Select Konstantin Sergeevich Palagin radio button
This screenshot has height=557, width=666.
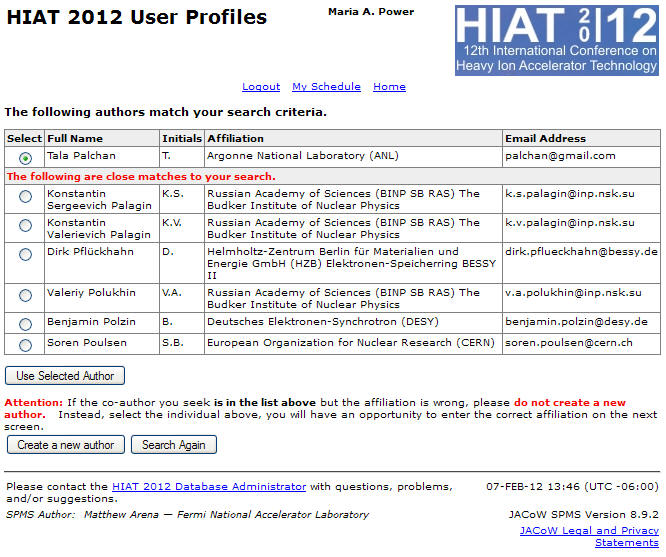(x=25, y=196)
